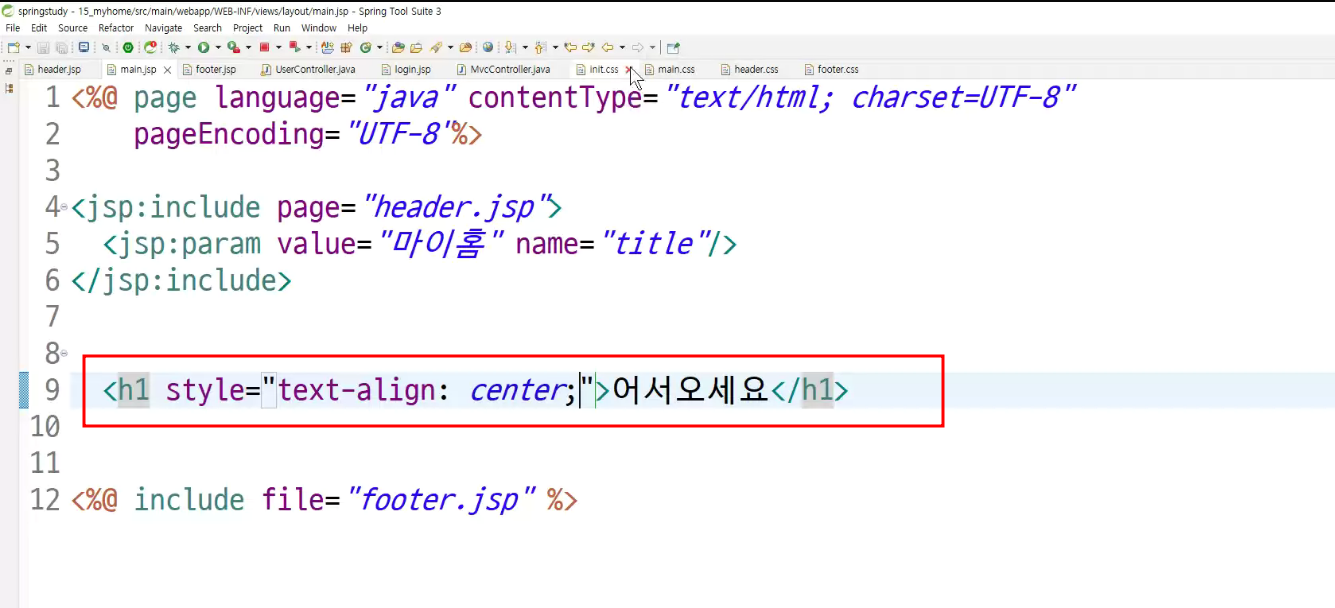Click the Search flashlight icon
The height and width of the screenshot is (608, 1335).
click(x=435, y=47)
